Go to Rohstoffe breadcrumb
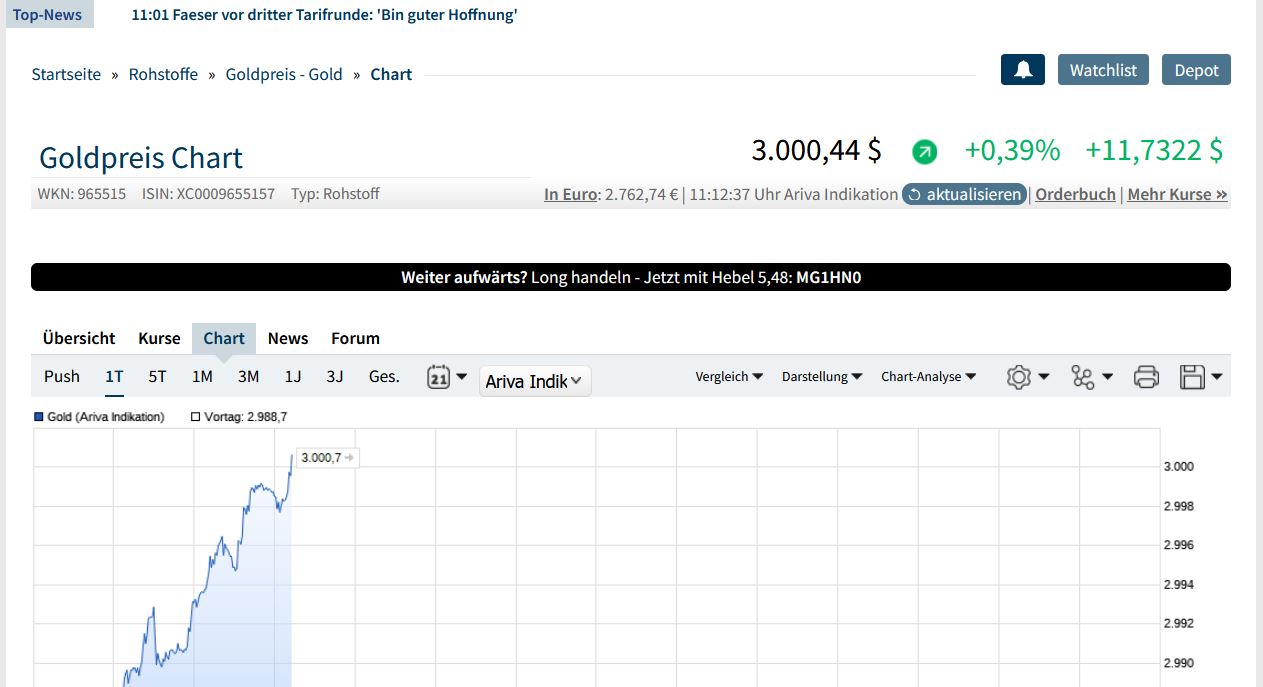1263x687 pixels. (163, 74)
